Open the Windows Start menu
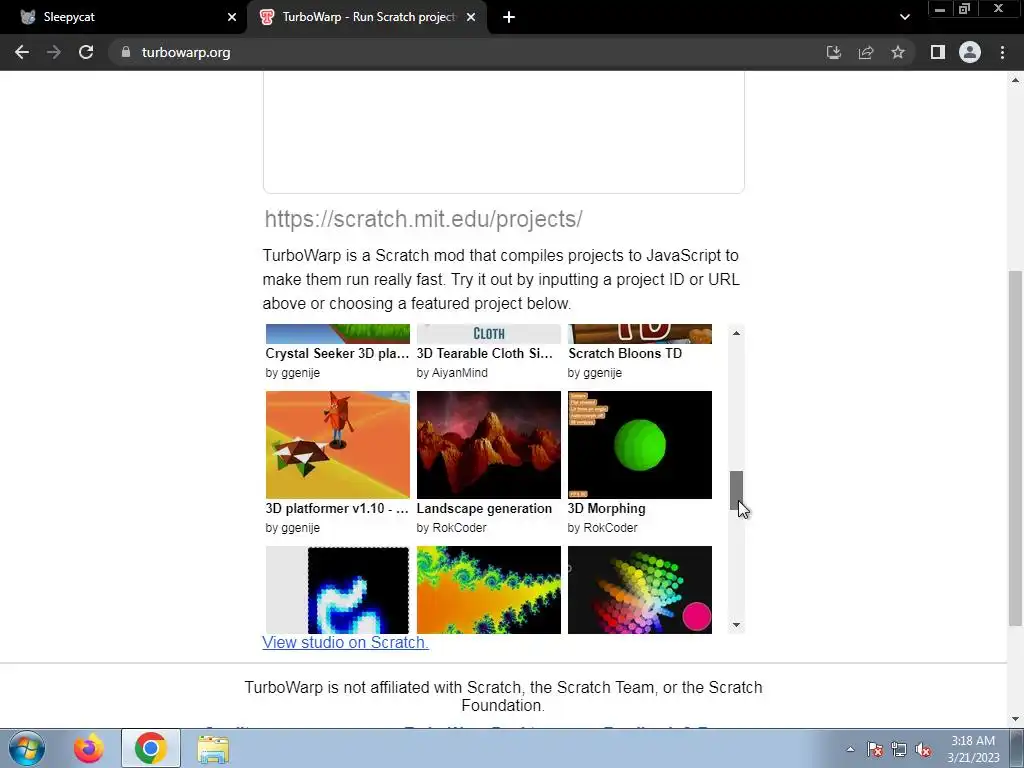Screen dimensions: 1024x768 (x=27, y=748)
